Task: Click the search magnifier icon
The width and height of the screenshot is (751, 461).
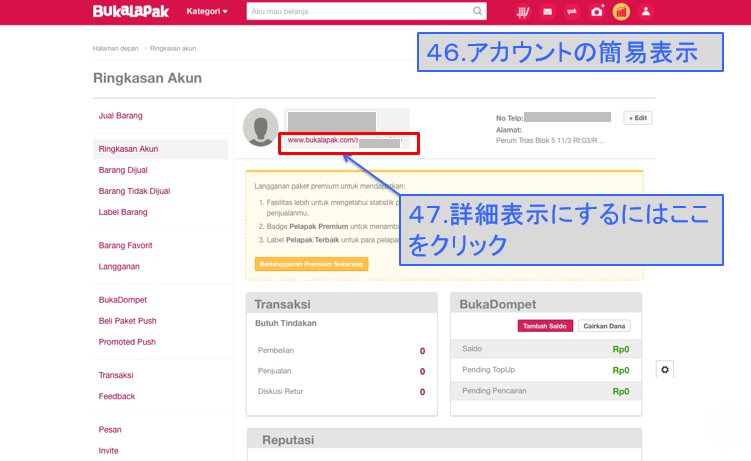Action: [478, 11]
